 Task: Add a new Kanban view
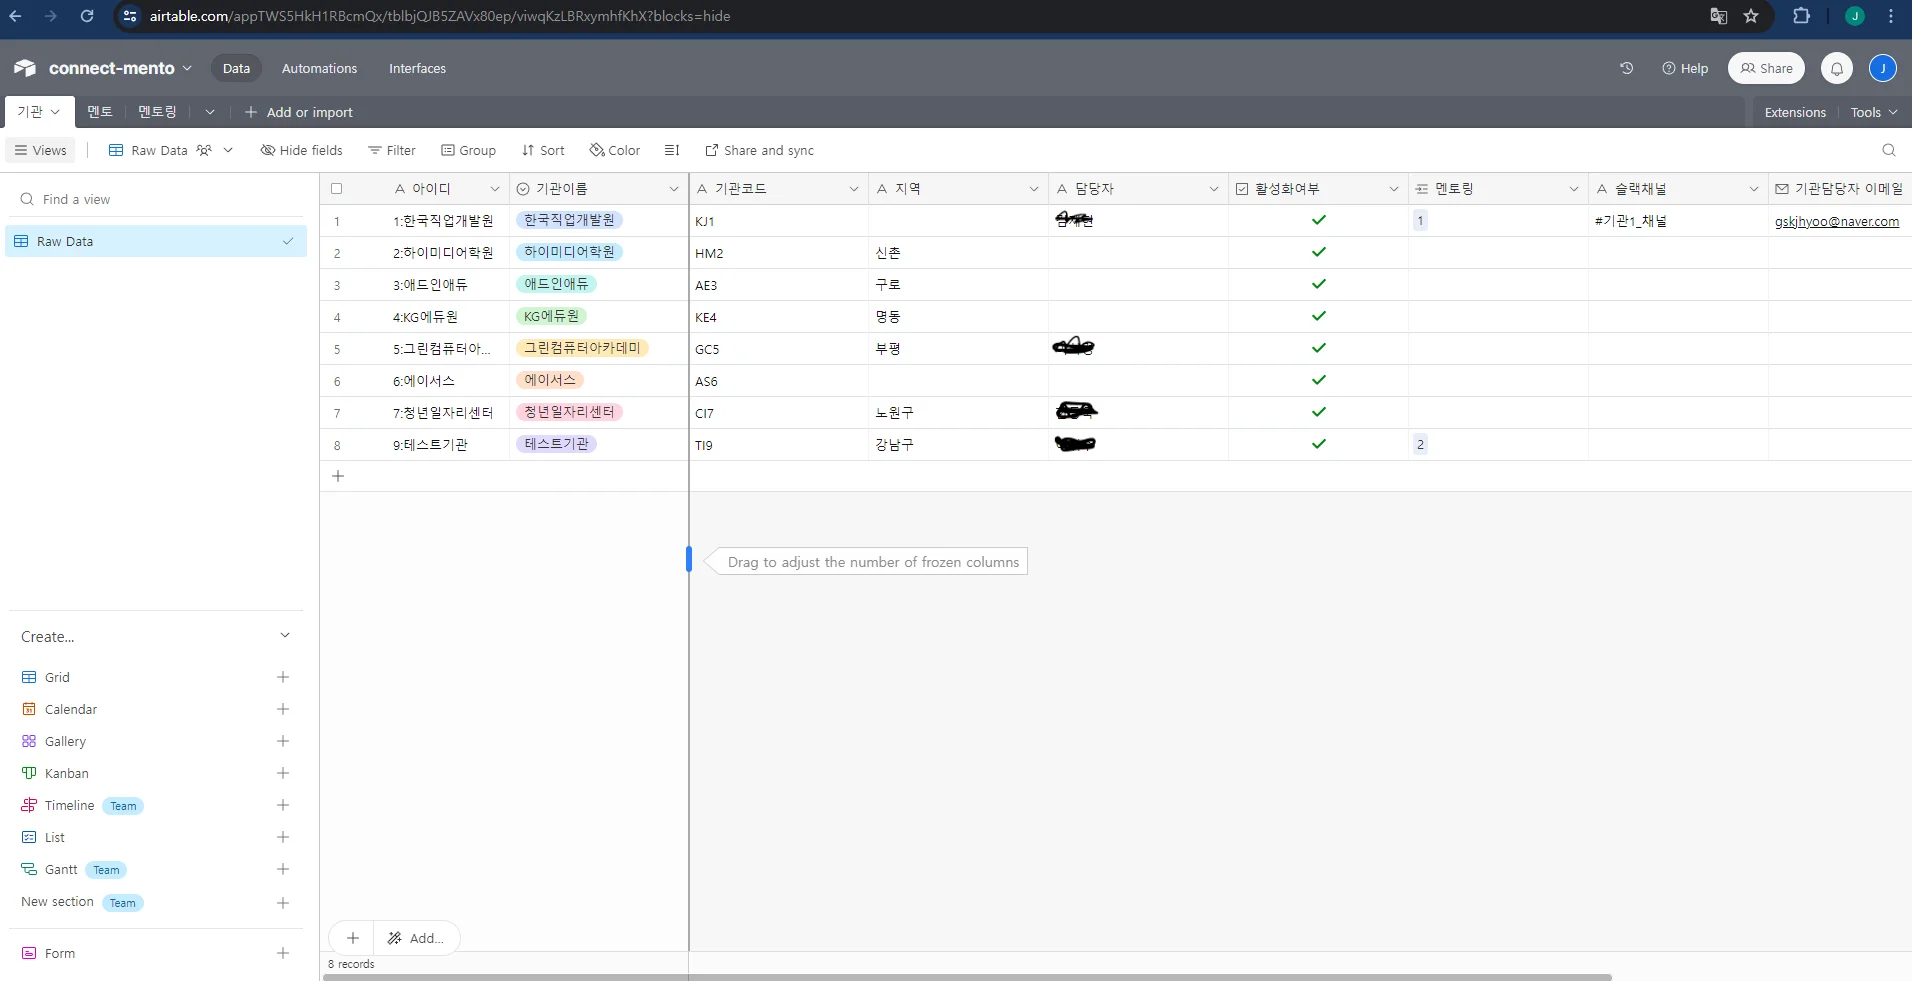pos(283,773)
